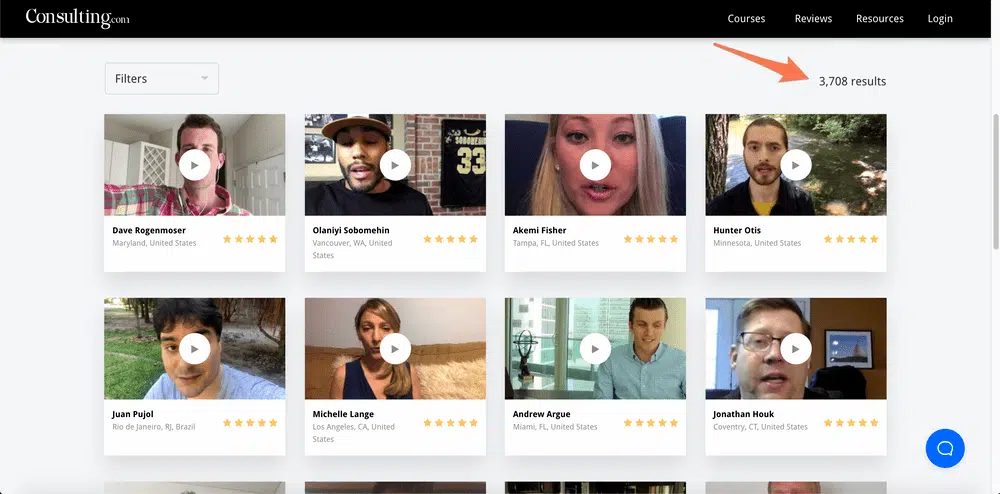
Task: Play Michelle Lange's video review
Action: point(395,349)
